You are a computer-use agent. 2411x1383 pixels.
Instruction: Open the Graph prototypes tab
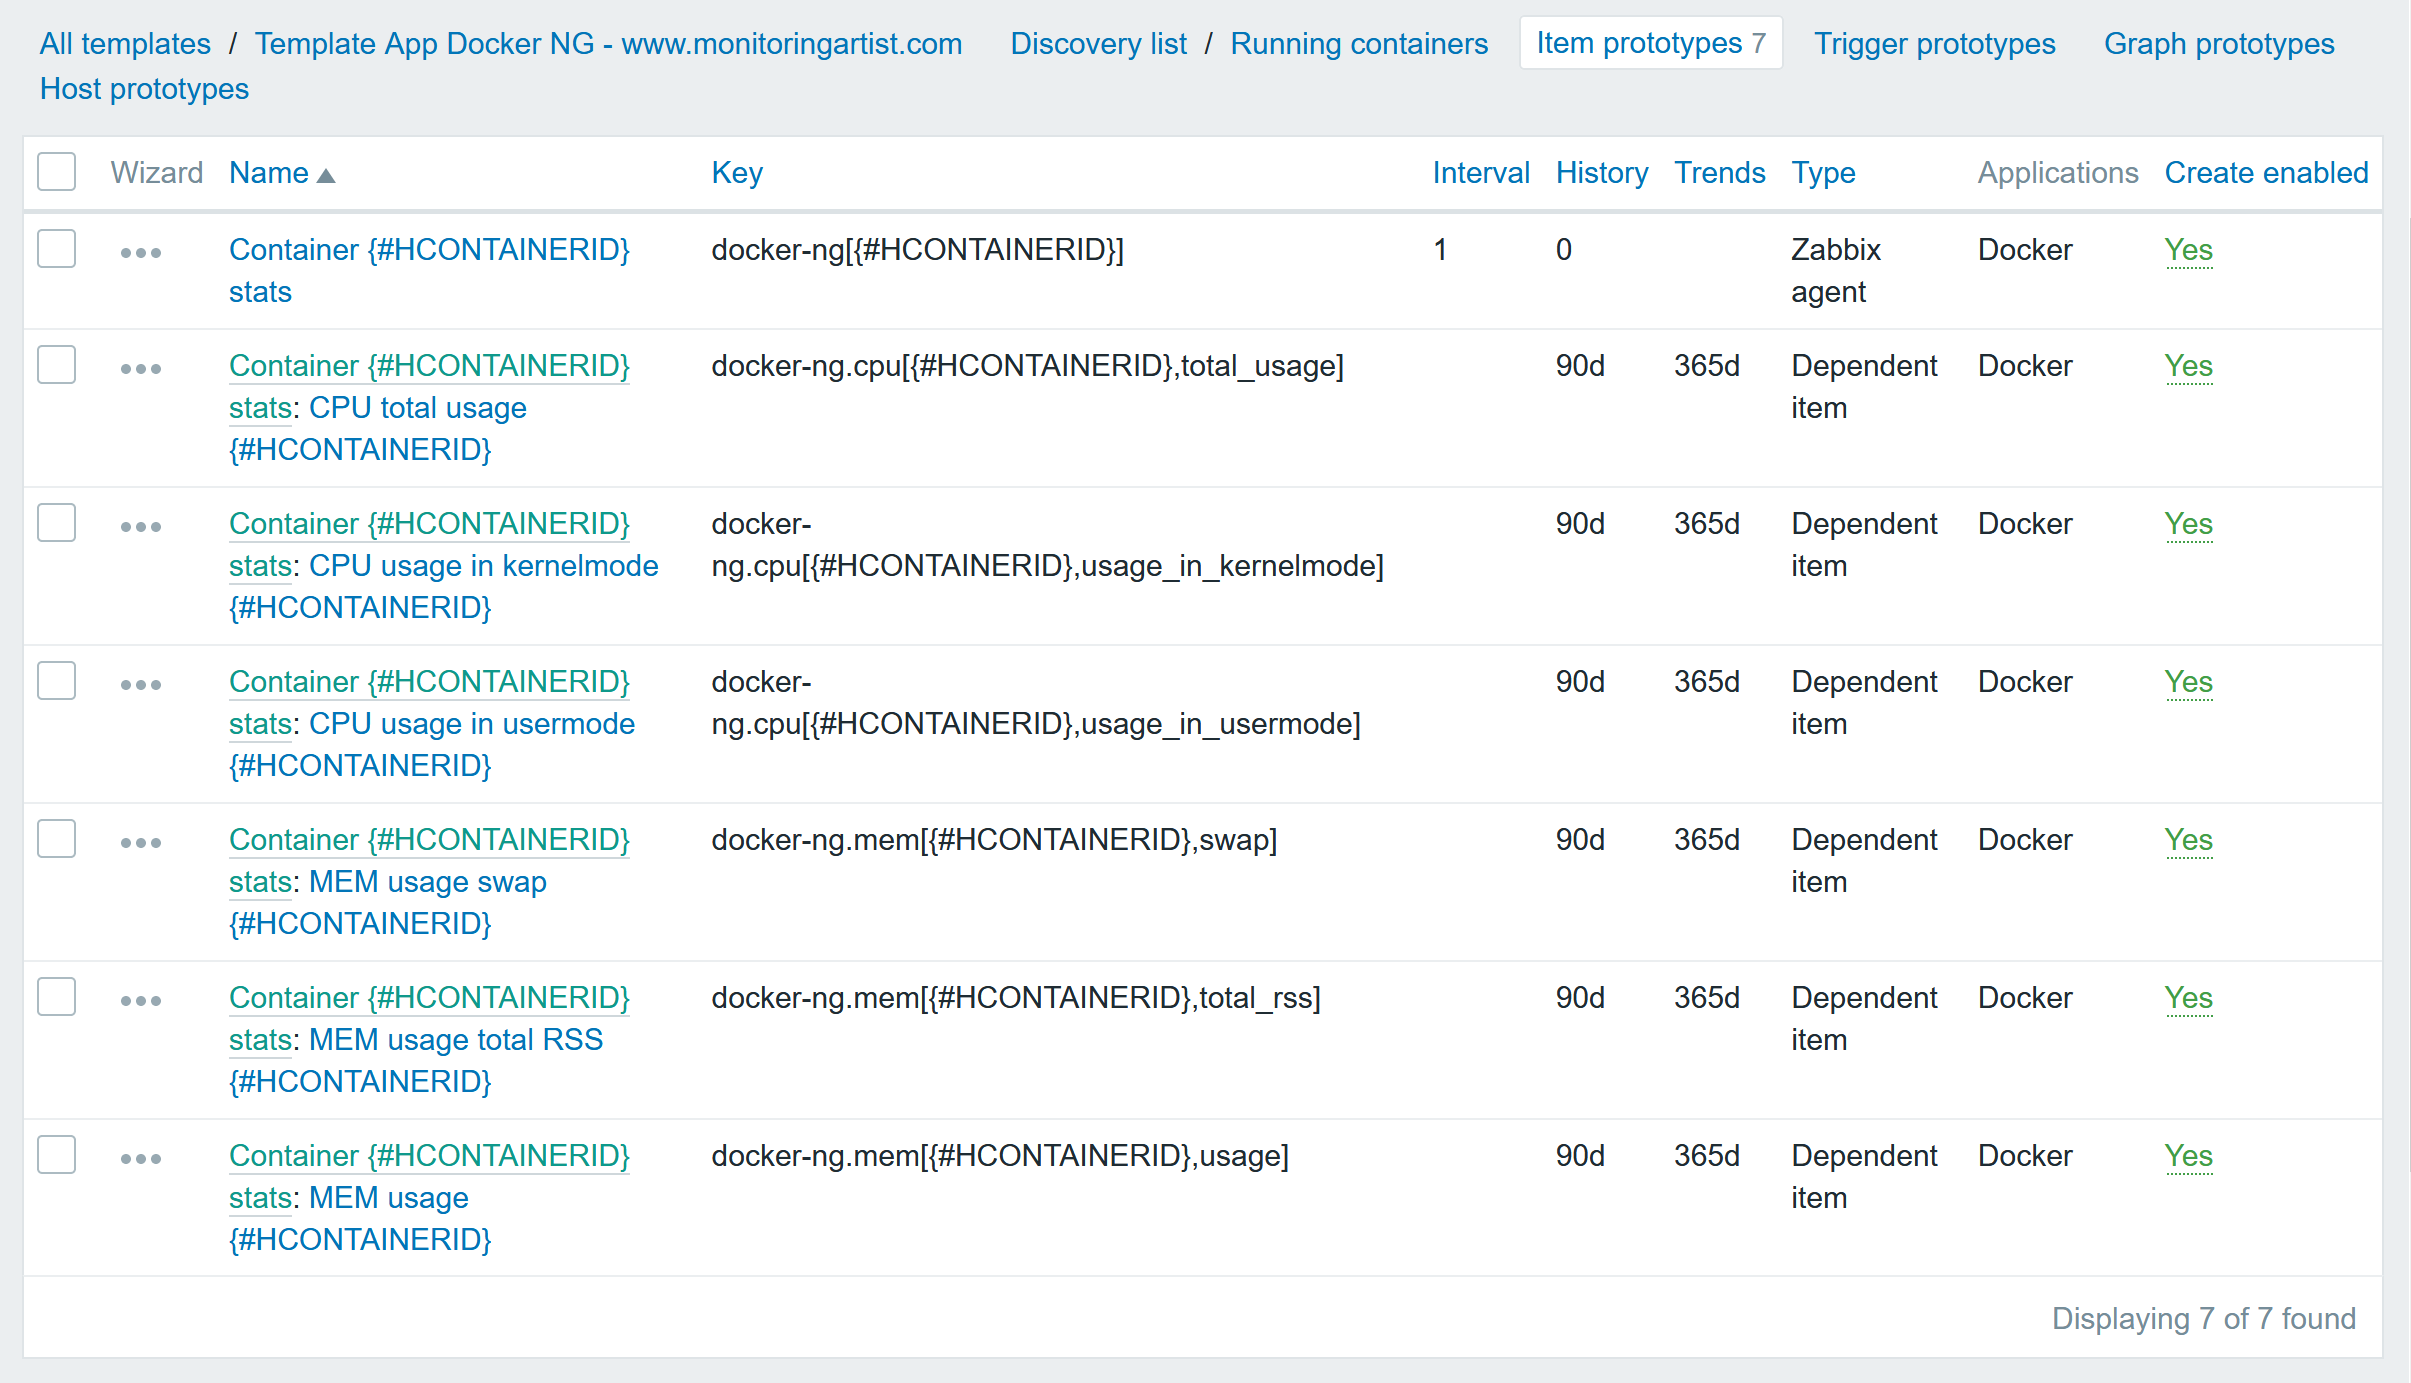pyautogui.click(x=2218, y=43)
